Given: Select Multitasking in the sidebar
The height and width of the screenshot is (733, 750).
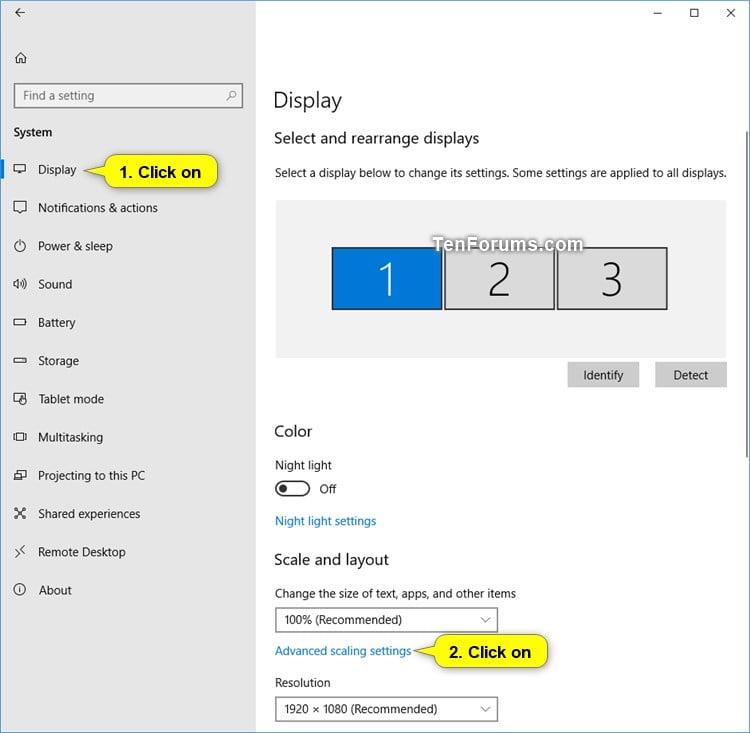Looking at the screenshot, I should 70,437.
